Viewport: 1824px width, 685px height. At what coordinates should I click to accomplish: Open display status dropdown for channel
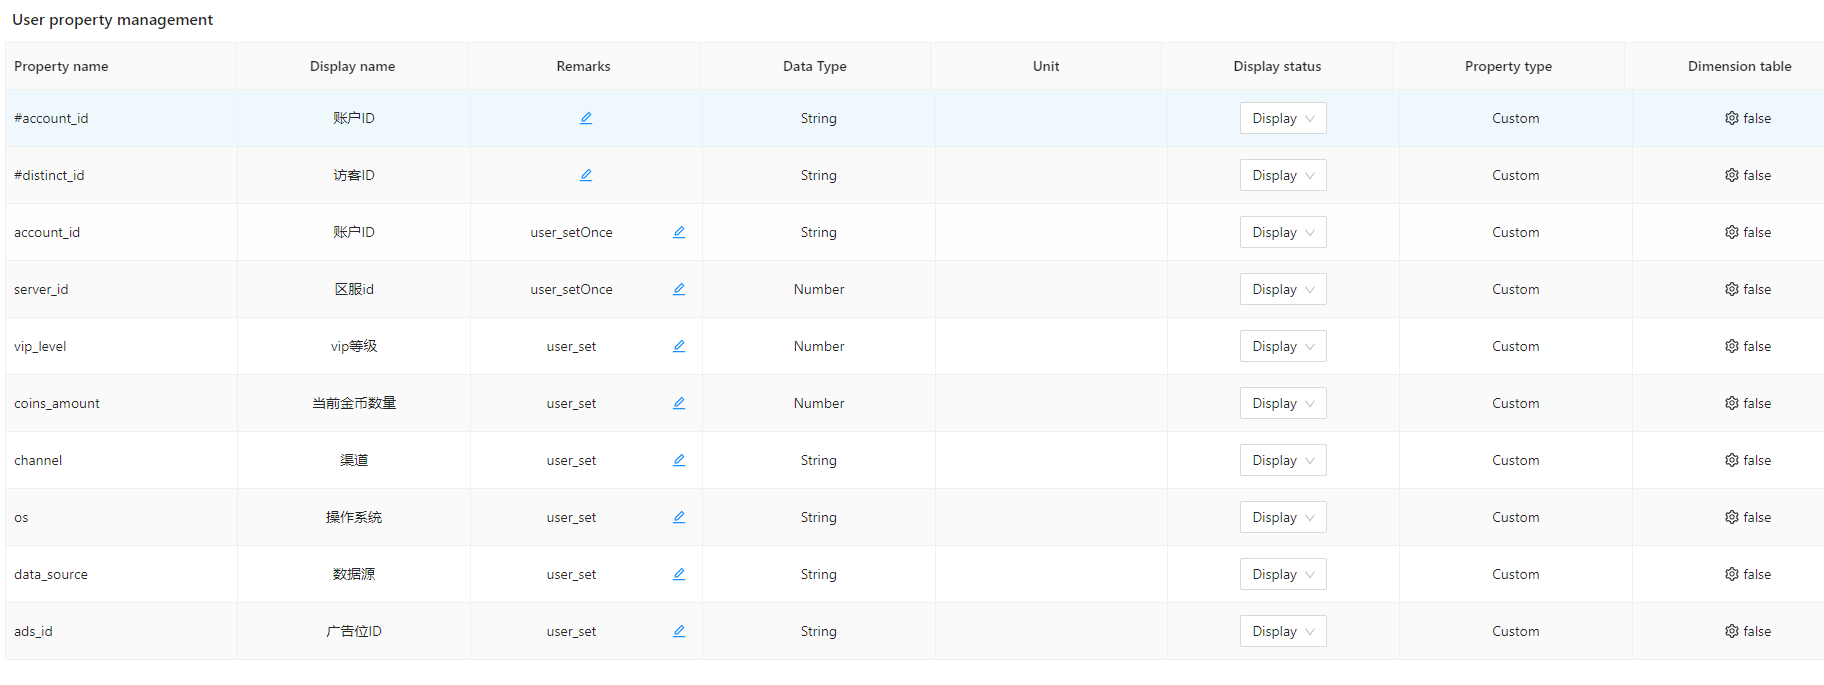[1283, 460]
